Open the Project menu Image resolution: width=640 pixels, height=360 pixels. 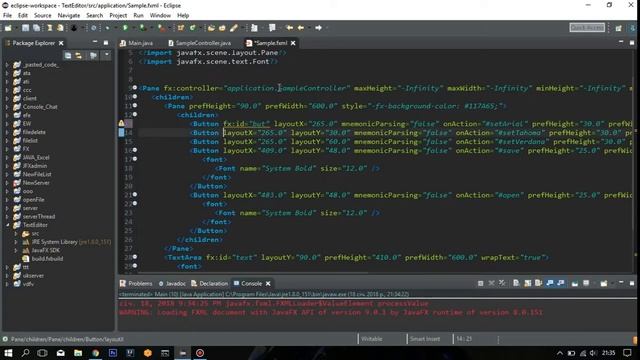[118, 16]
